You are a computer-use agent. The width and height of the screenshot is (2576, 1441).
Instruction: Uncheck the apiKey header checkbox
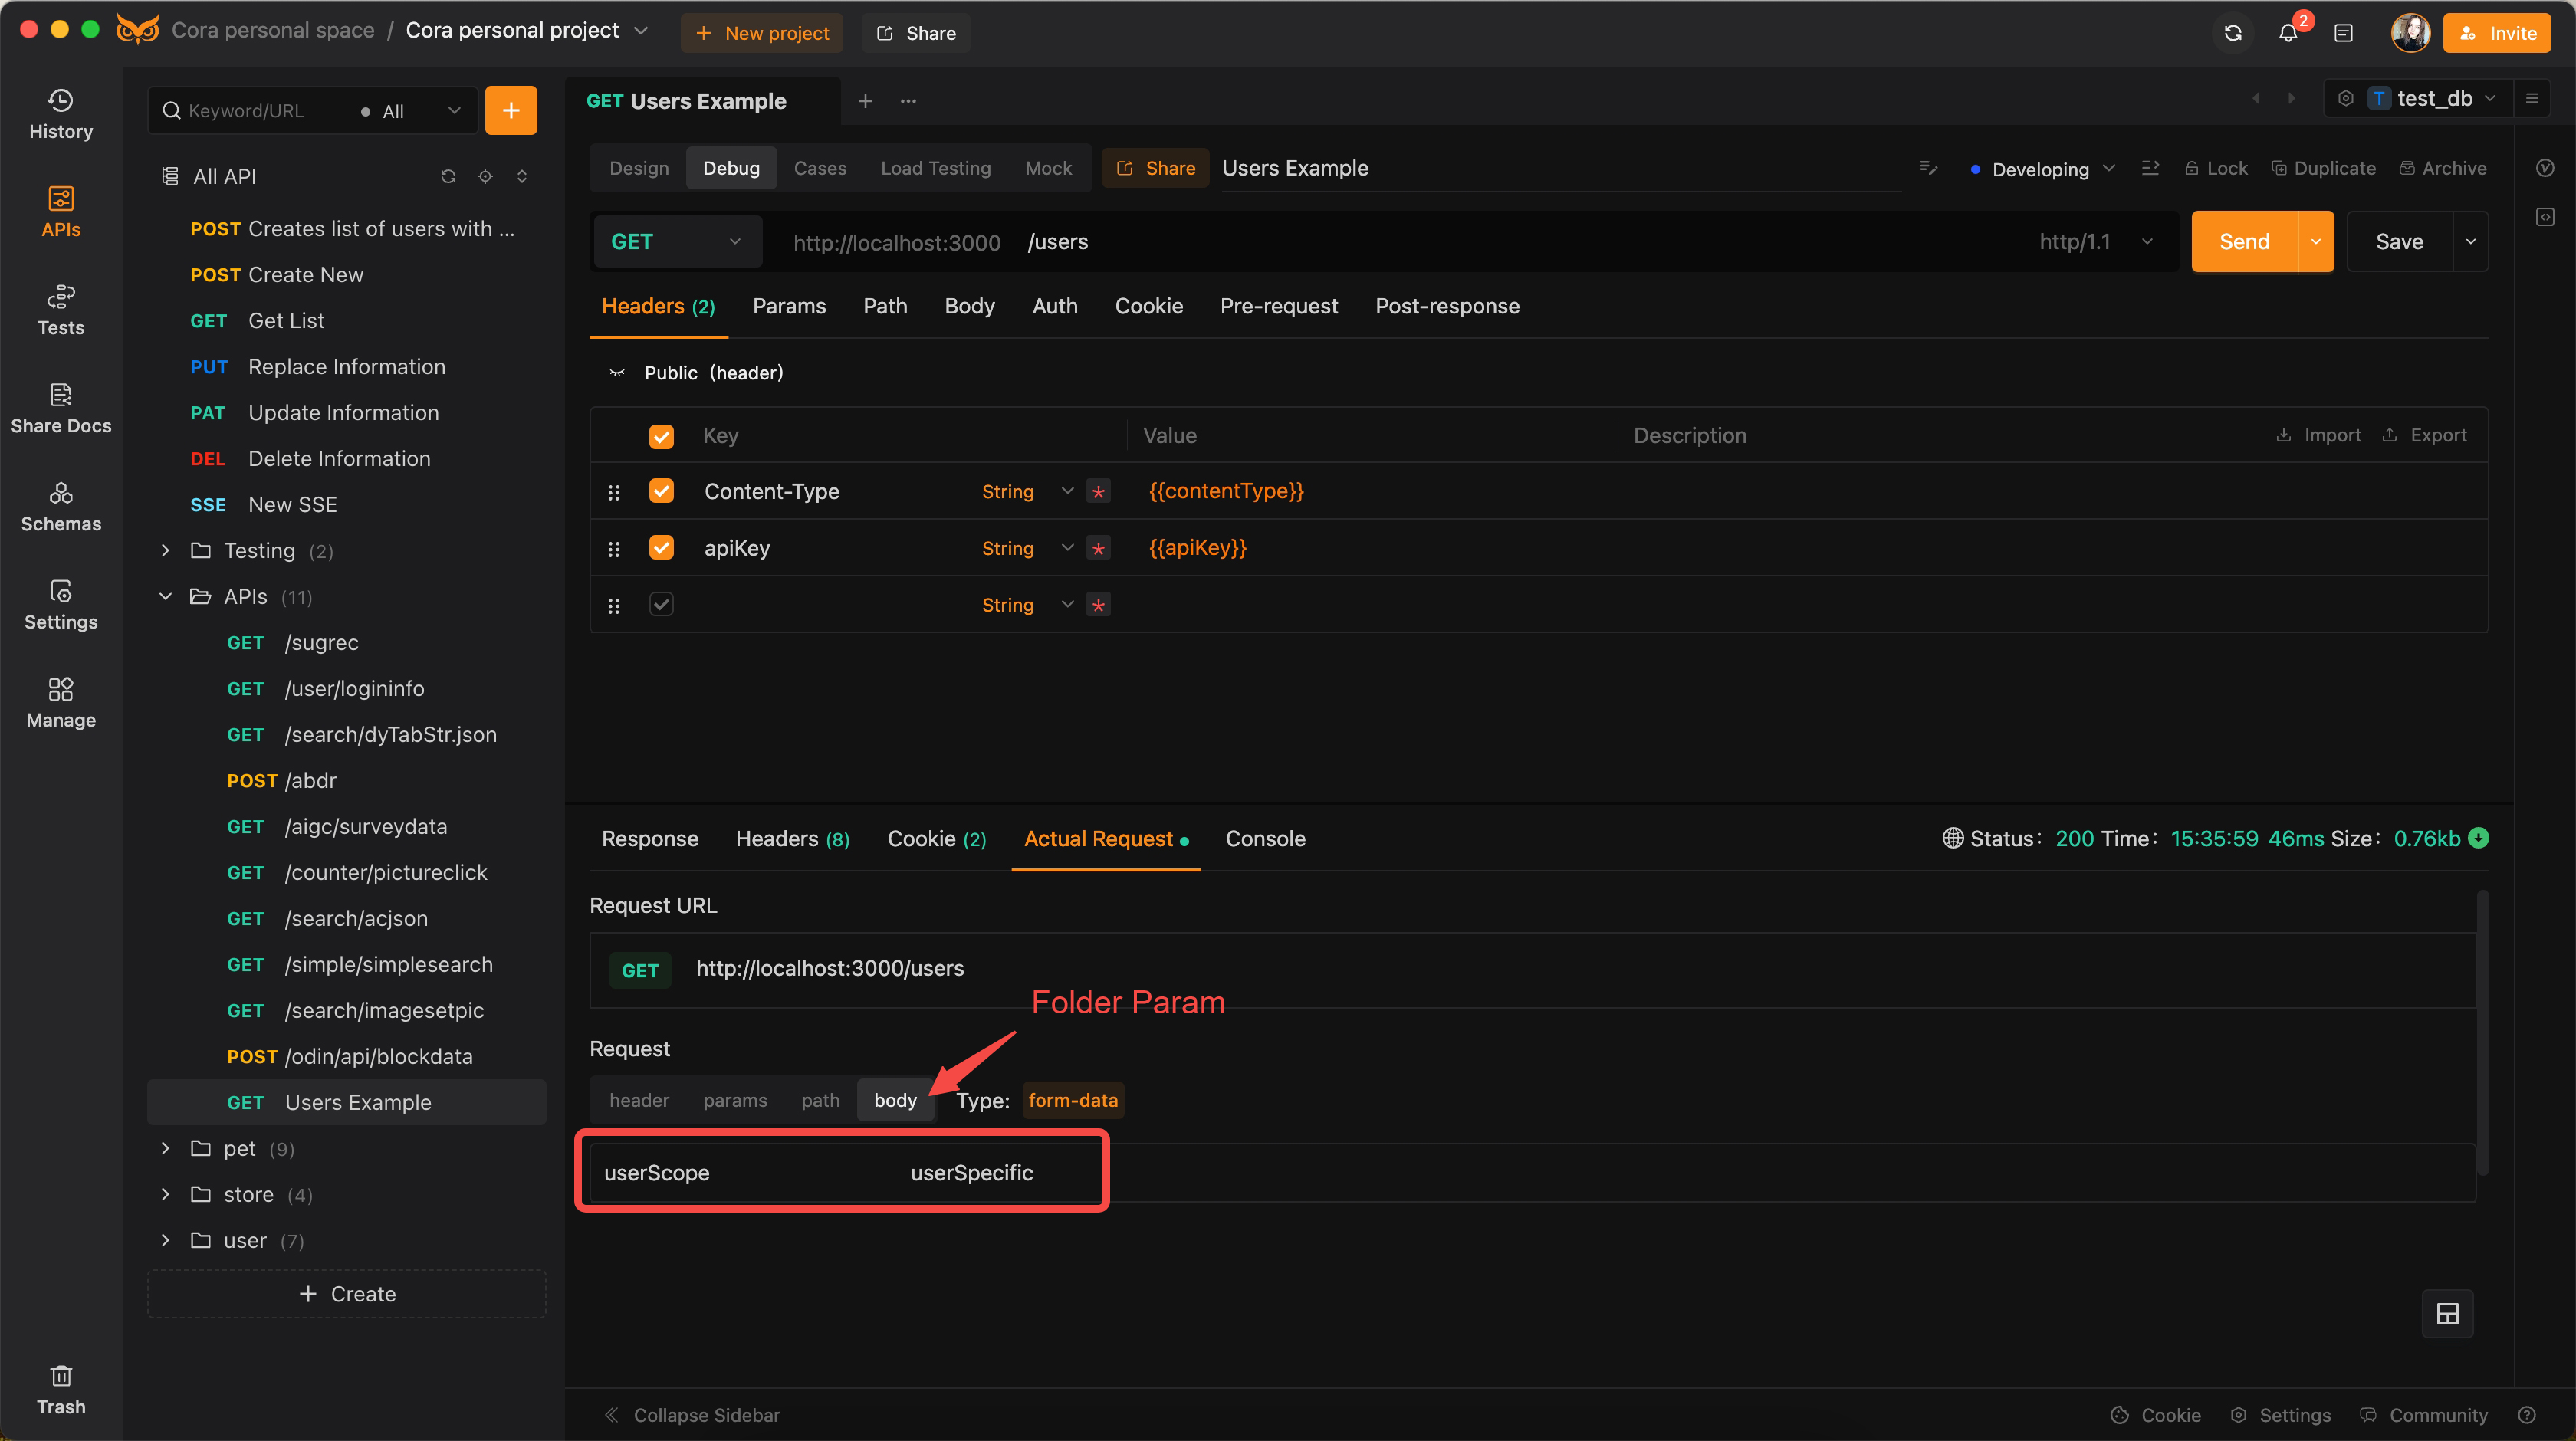point(661,548)
